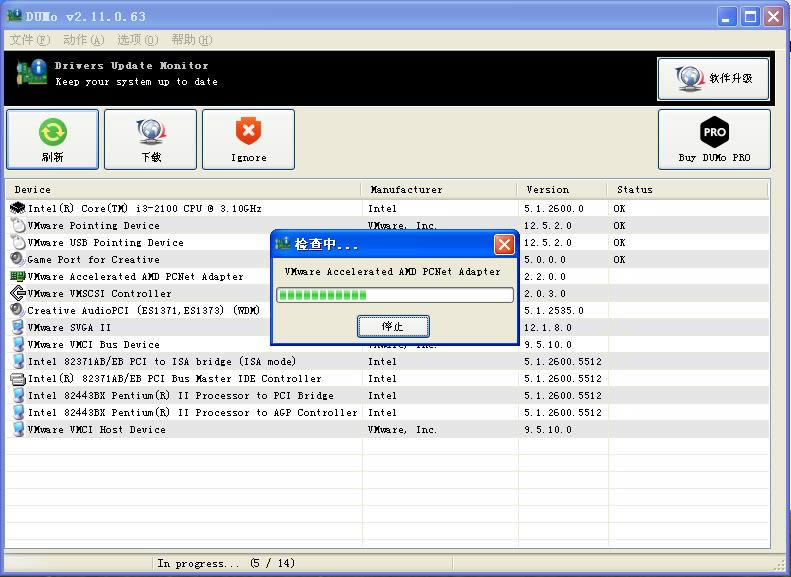The height and width of the screenshot is (577, 791).
Task: Select VMware Accelerated AMD PCNet Adapter list row
Action: [135, 276]
